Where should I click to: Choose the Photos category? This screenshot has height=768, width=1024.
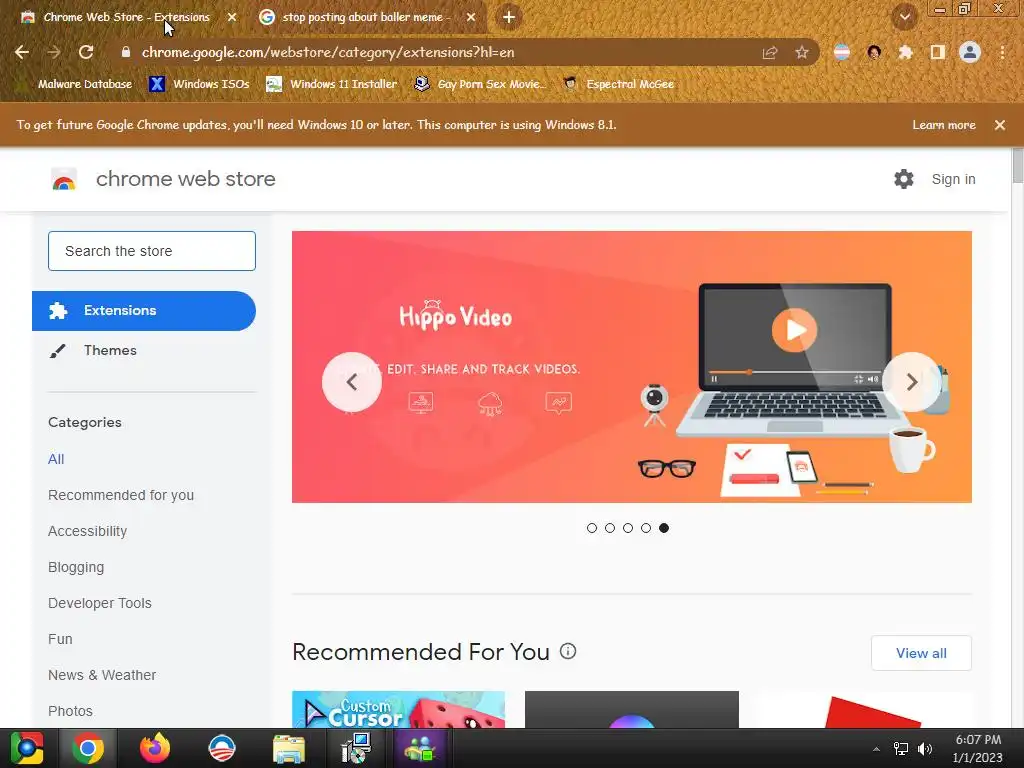pos(71,711)
